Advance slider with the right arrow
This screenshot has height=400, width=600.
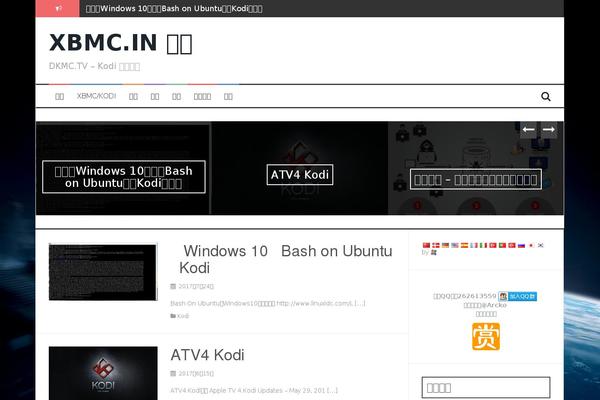[x=548, y=130]
